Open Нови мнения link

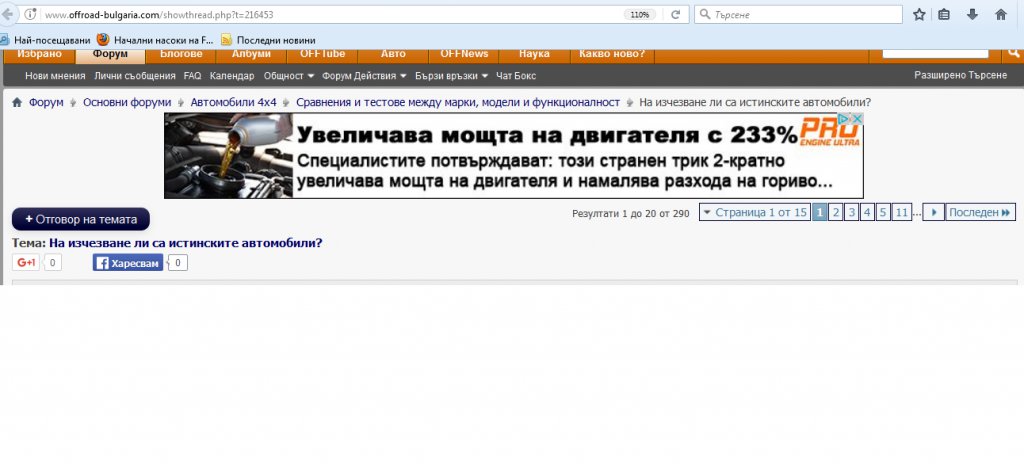click(55, 76)
